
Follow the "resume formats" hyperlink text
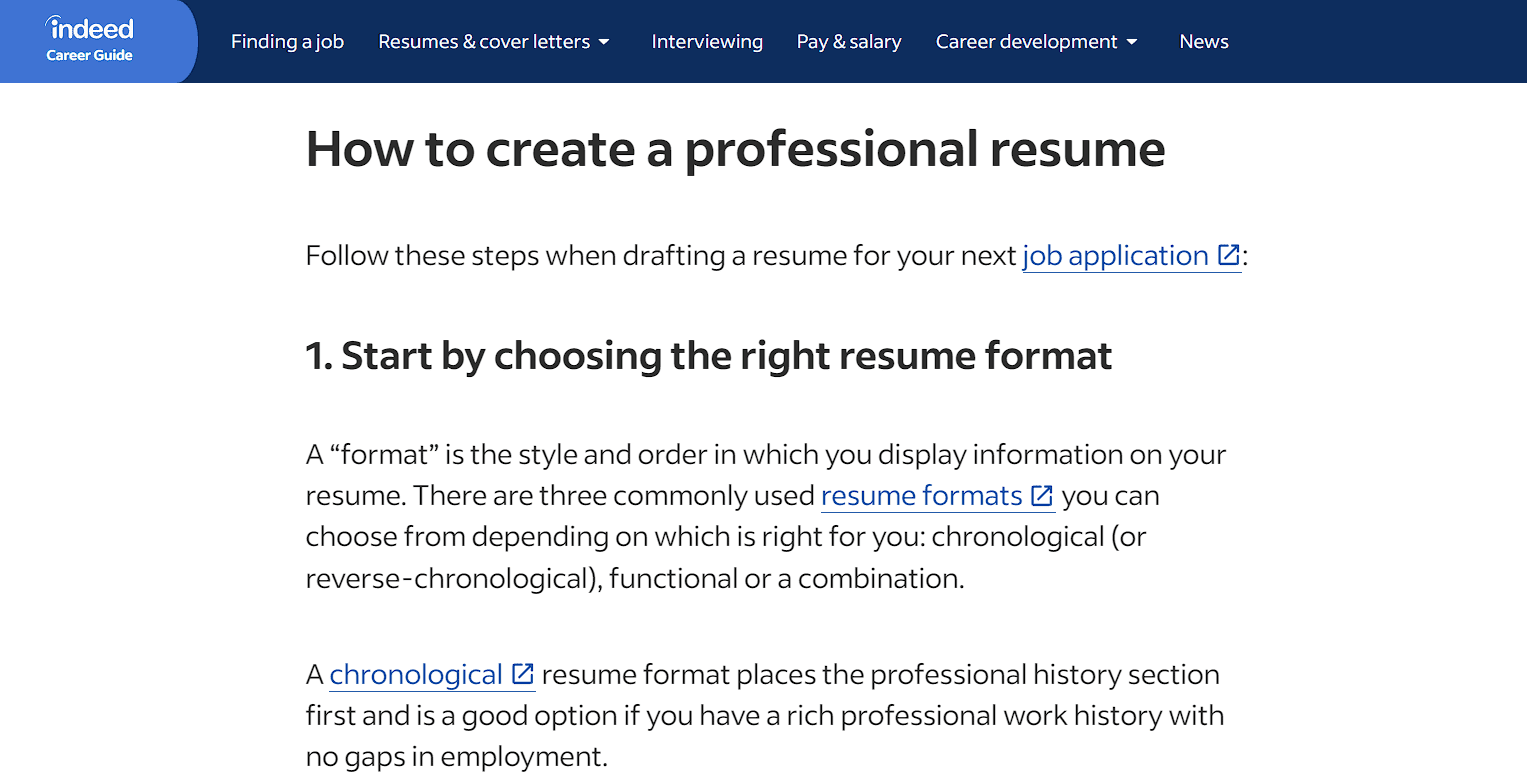pyautogui.click(x=921, y=496)
